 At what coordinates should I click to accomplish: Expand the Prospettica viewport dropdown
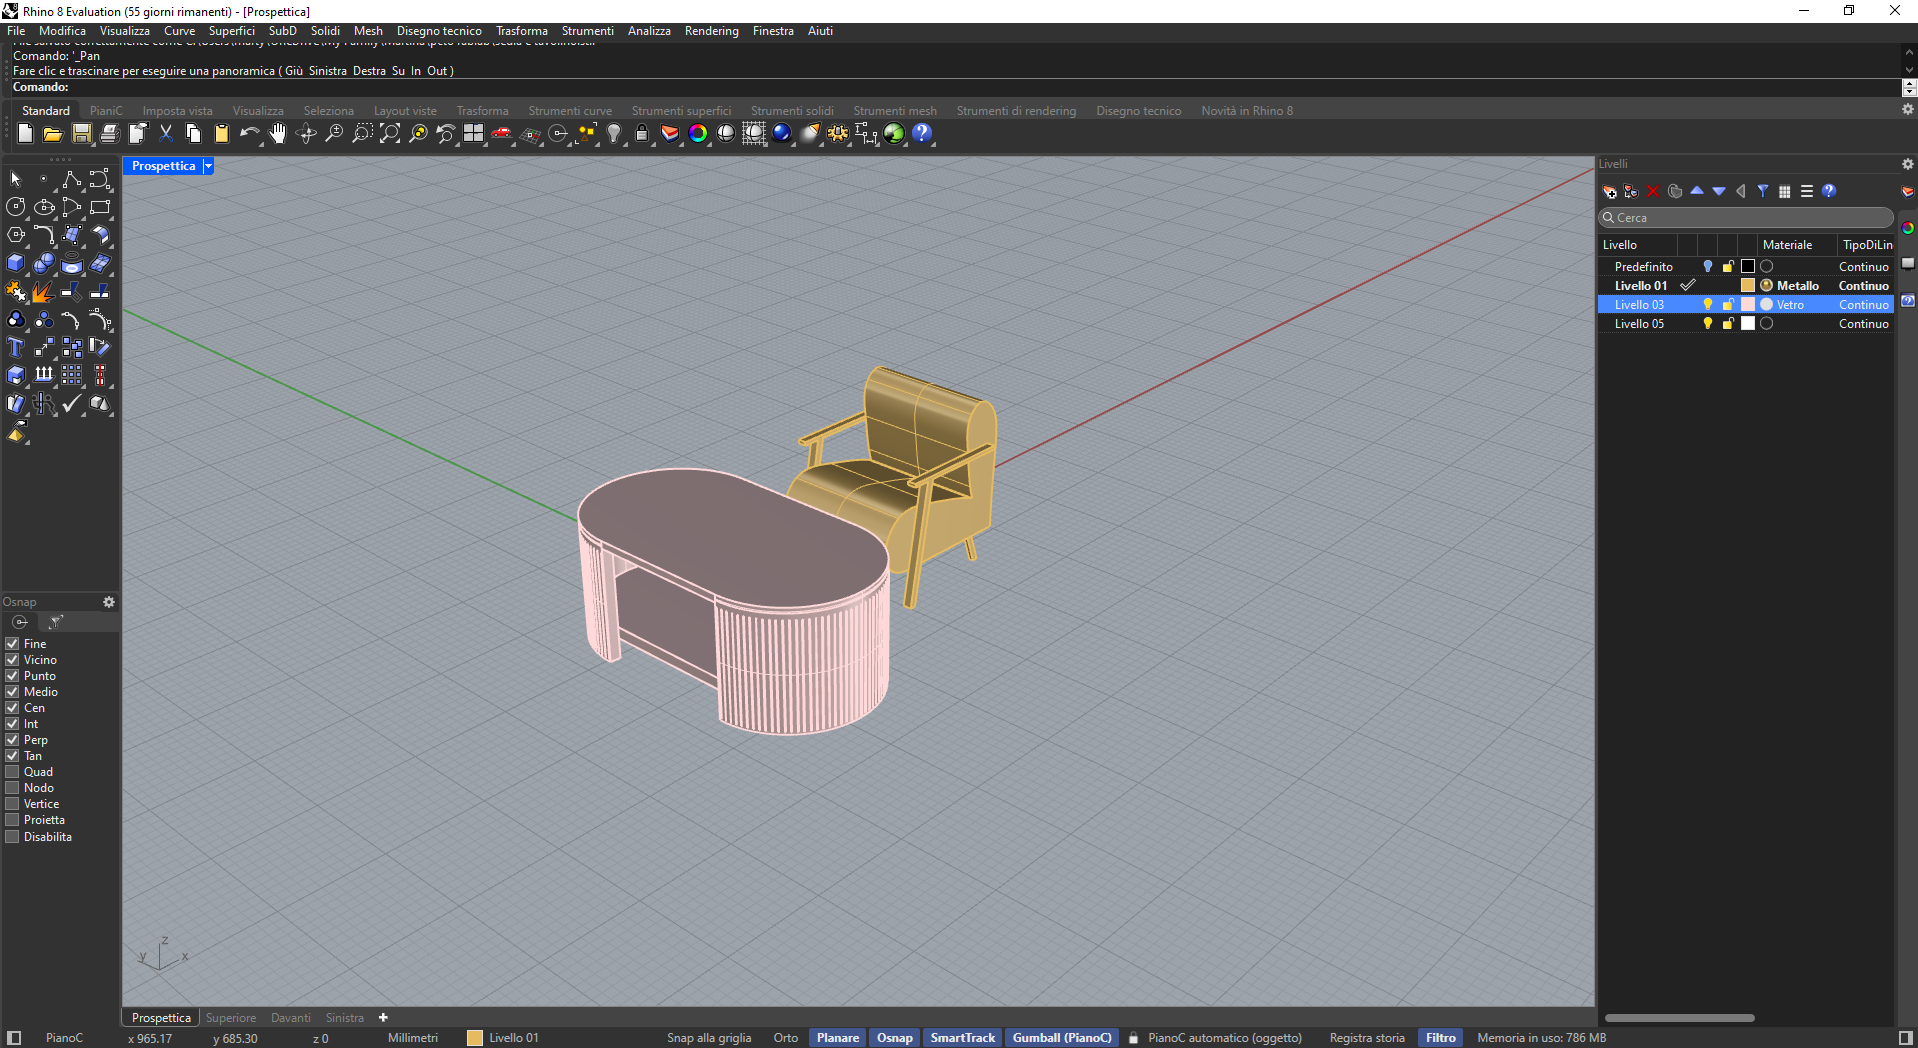[207, 165]
